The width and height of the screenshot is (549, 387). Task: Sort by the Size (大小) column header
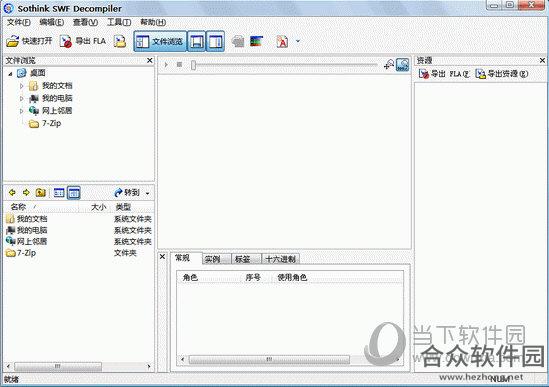96,207
